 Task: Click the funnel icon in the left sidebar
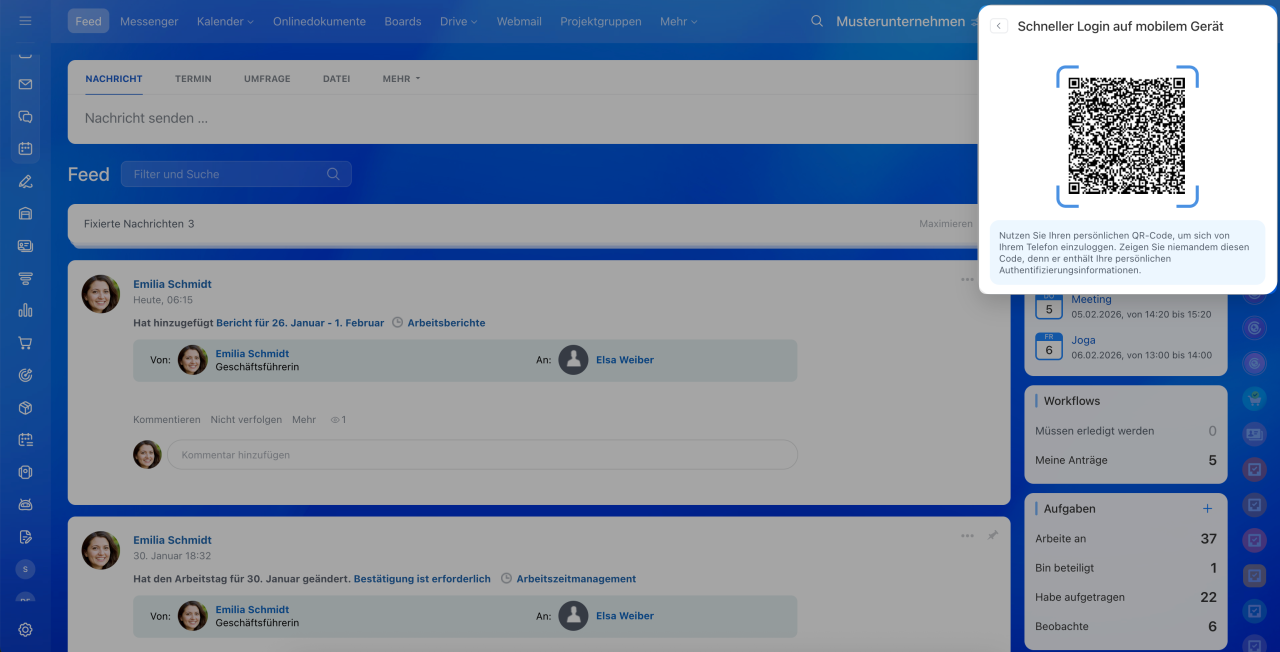tap(25, 278)
